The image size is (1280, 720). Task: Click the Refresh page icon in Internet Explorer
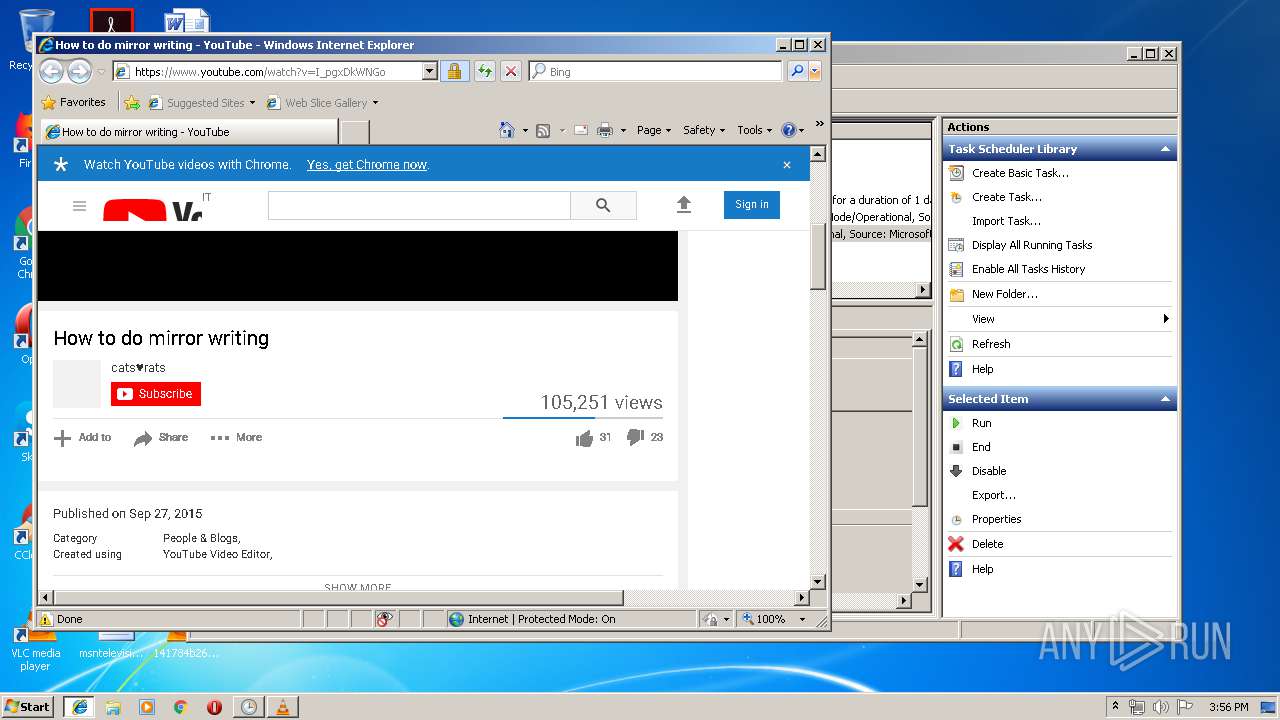(x=484, y=71)
